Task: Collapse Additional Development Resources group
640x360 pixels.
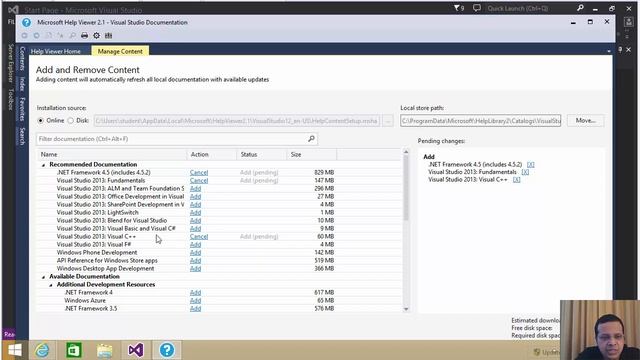Action: point(51,285)
